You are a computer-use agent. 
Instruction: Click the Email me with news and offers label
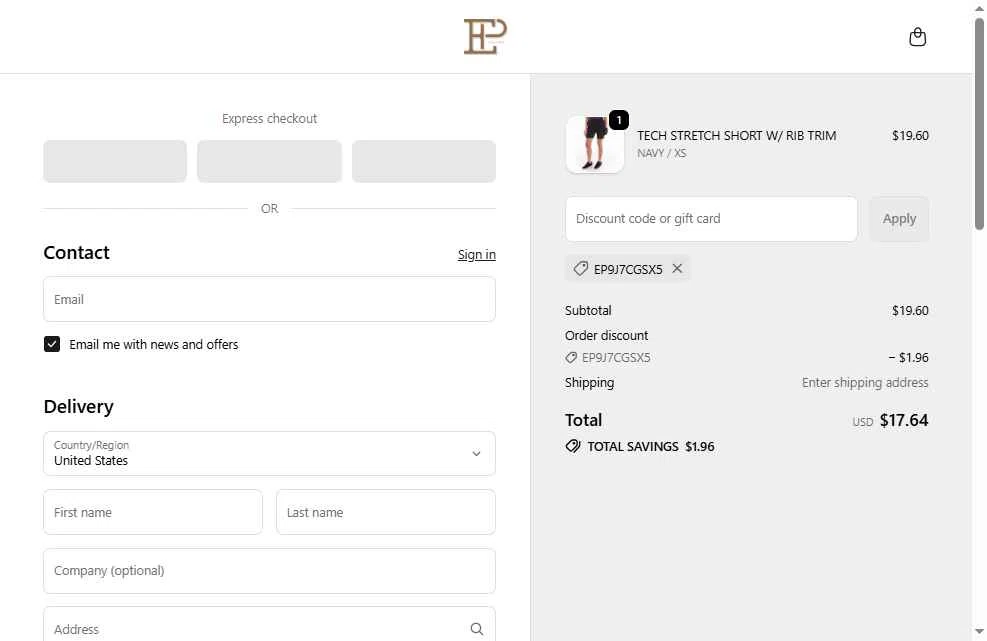pos(154,344)
